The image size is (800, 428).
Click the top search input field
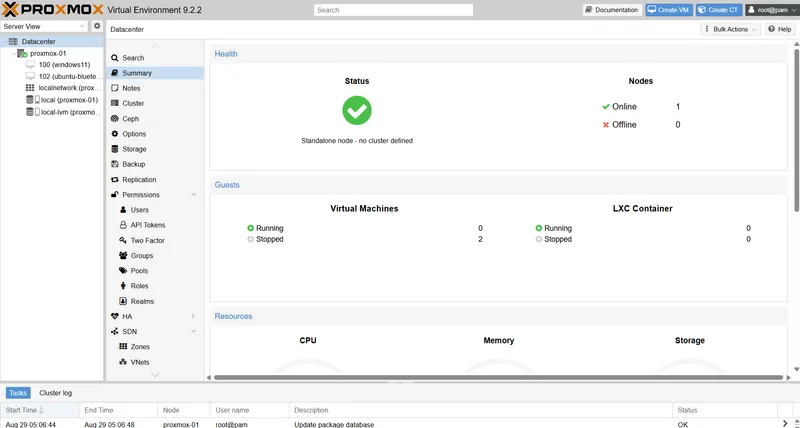click(x=393, y=10)
